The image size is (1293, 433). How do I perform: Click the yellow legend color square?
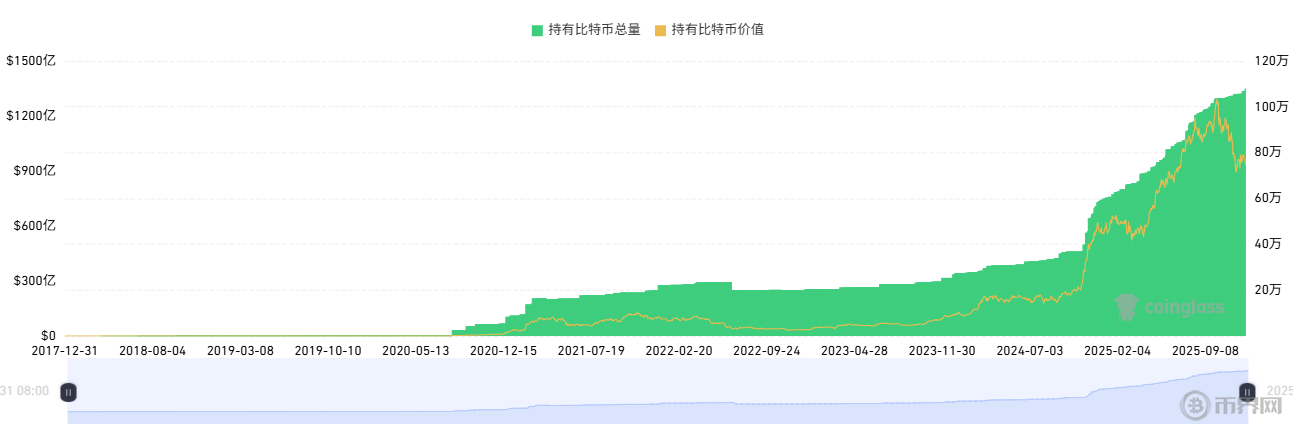(x=660, y=30)
